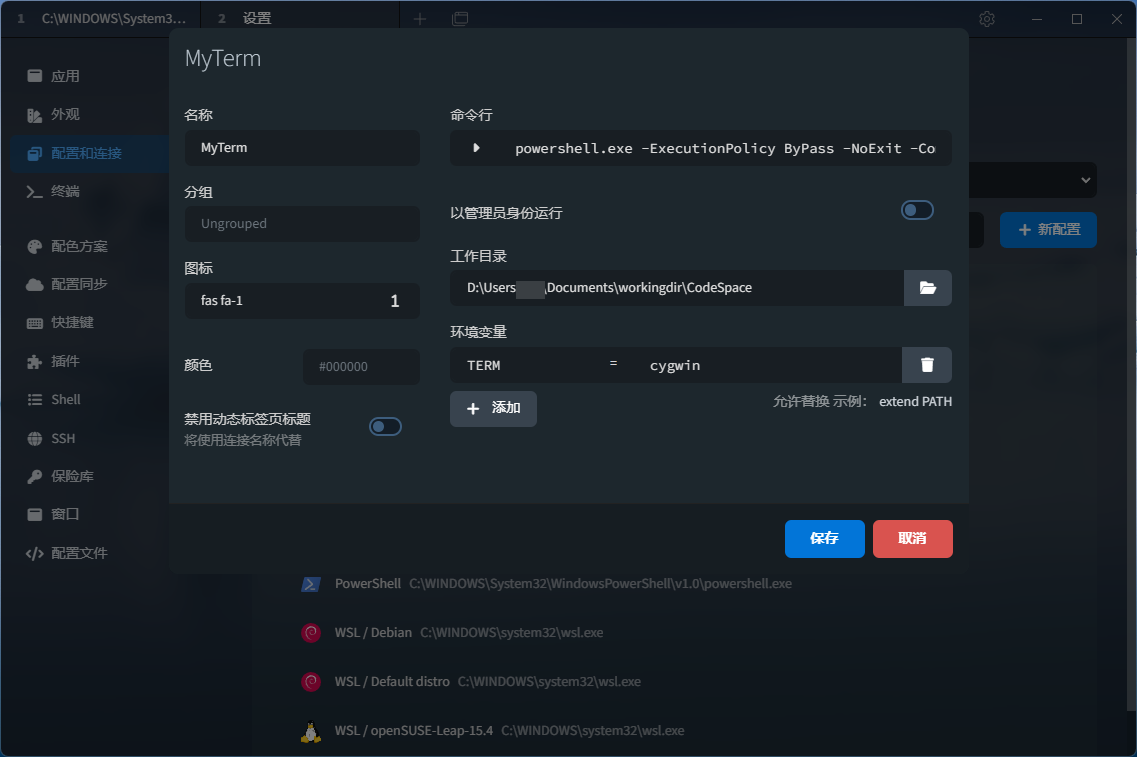This screenshot has height=757, width=1137.
Task: Click the 图标 fas fa-1 field
Action: point(302,301)
